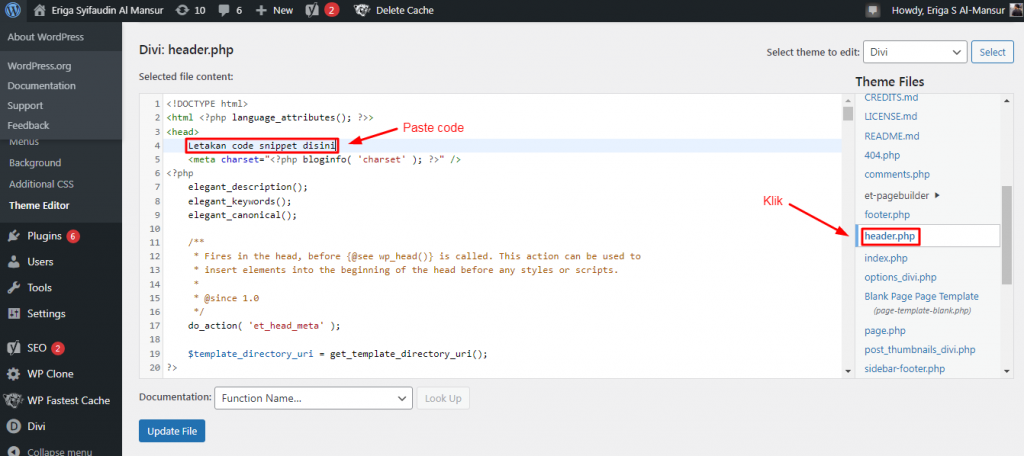Open footer.php theme file
The width and height of the screenshot is (1024, 456).
point(887,214)
